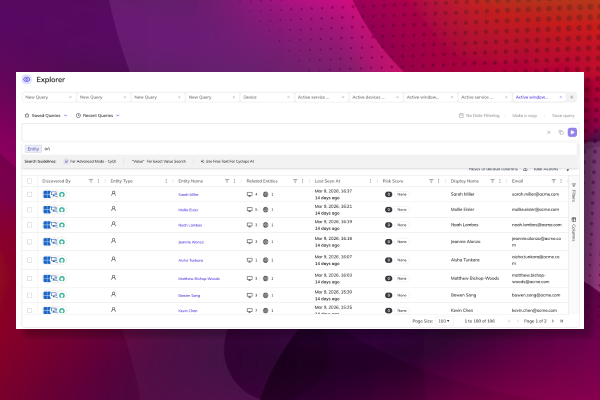The image size is (600, 400).
Task: Select the Bowen Song row checkbox
Action: (29, 296)
